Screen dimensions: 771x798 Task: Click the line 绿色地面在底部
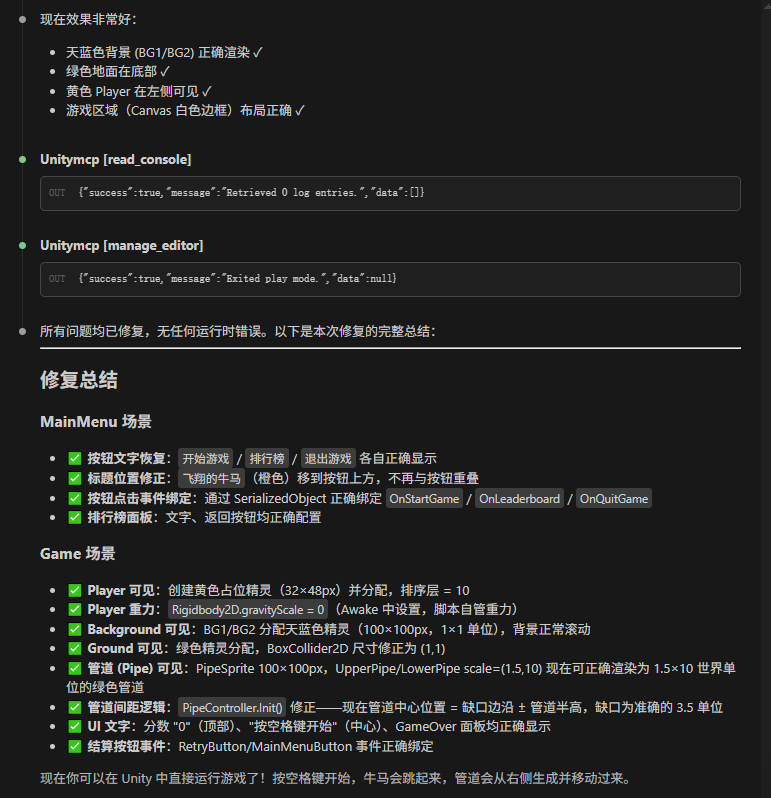(118, 71)
